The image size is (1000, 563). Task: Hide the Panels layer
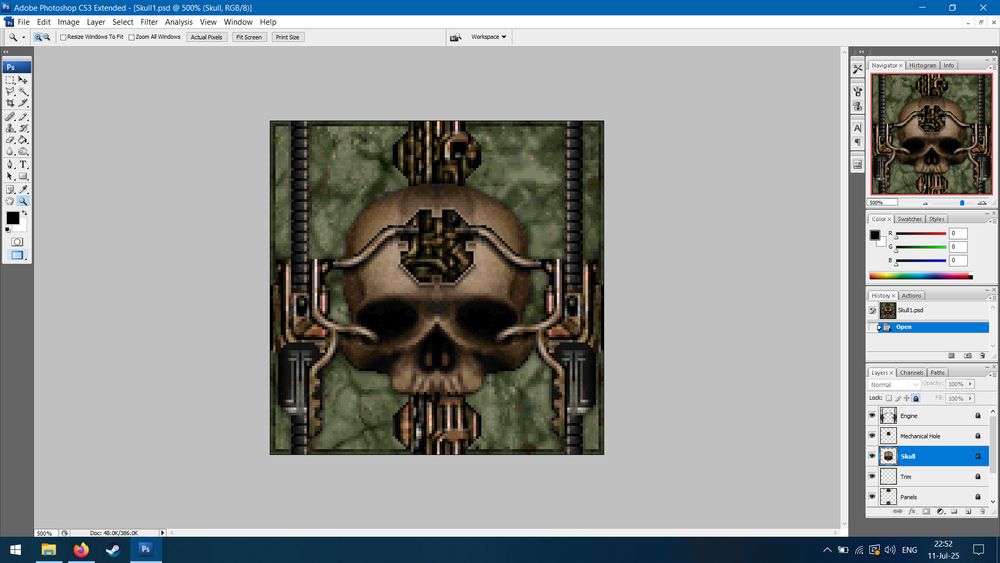(872, 496)
